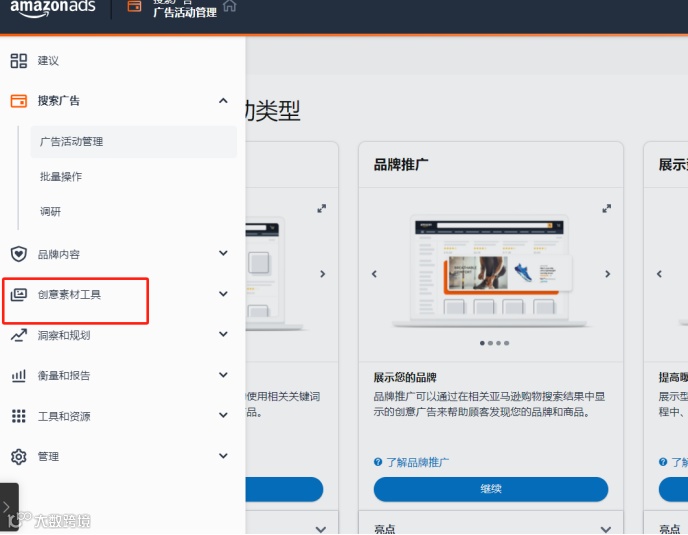Expand the 洞察和规划 chevron
This screenshot has height=535, width=688.
coord(223,334)
